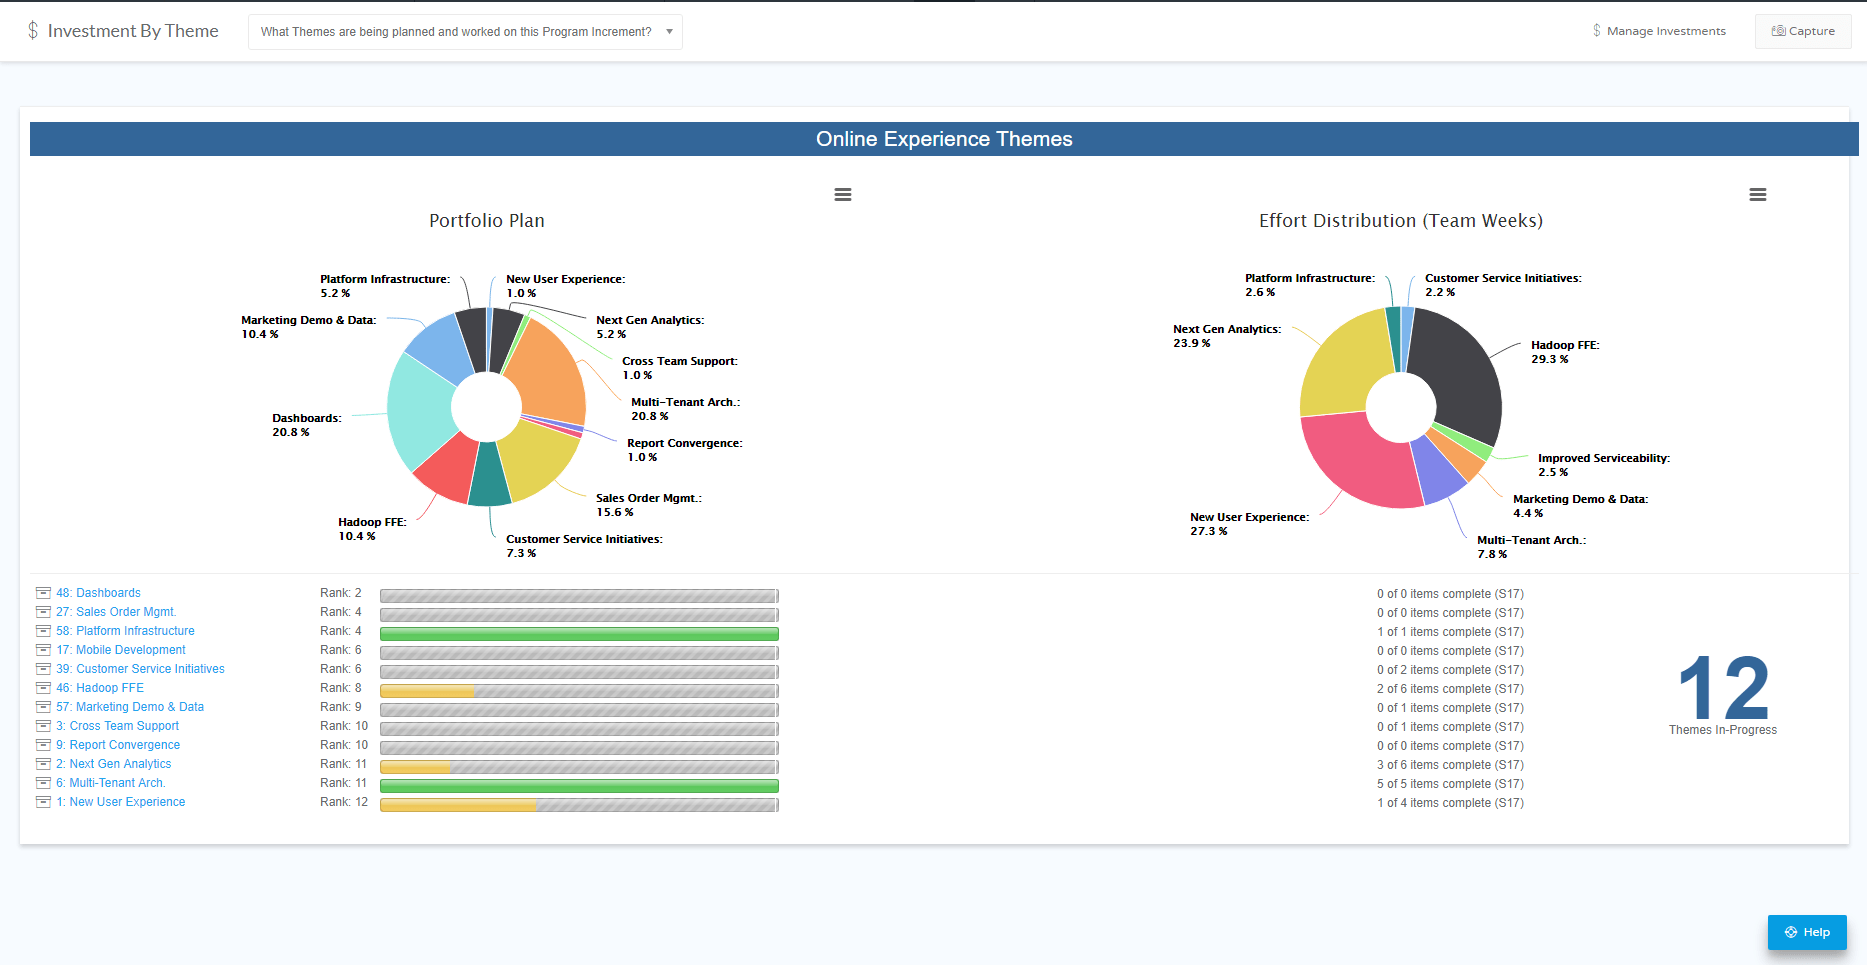Screen dimensions: 1867x965
Task: Open the 1: New User Experience link
Action: (121, 802)
